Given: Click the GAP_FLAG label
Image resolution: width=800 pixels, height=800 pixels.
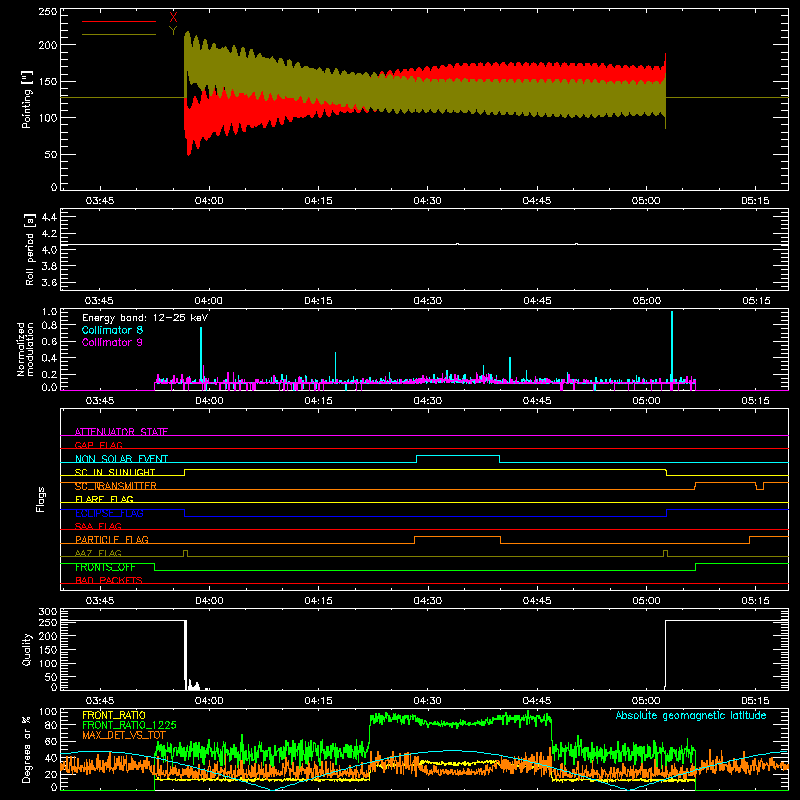Looking at the screenshot, I should (x=98, y=445).
